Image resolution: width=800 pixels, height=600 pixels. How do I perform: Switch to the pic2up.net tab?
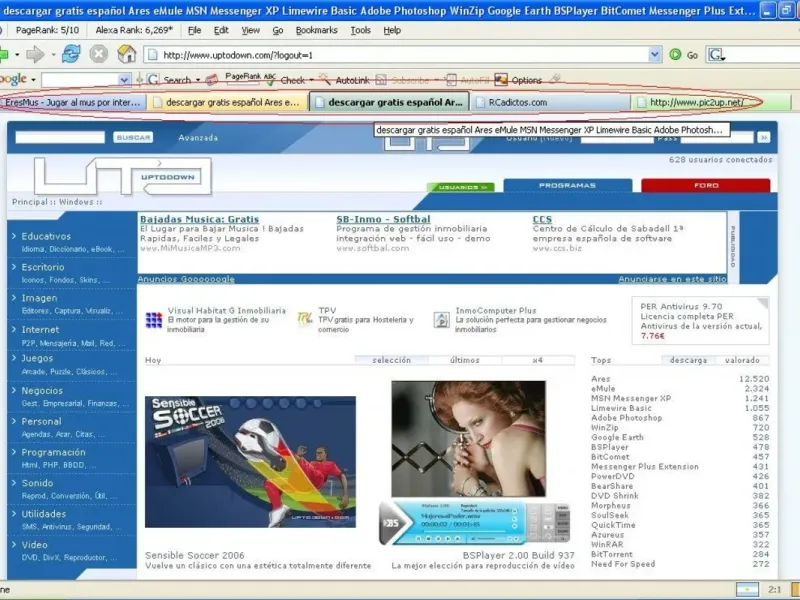(x=709, y=103)
